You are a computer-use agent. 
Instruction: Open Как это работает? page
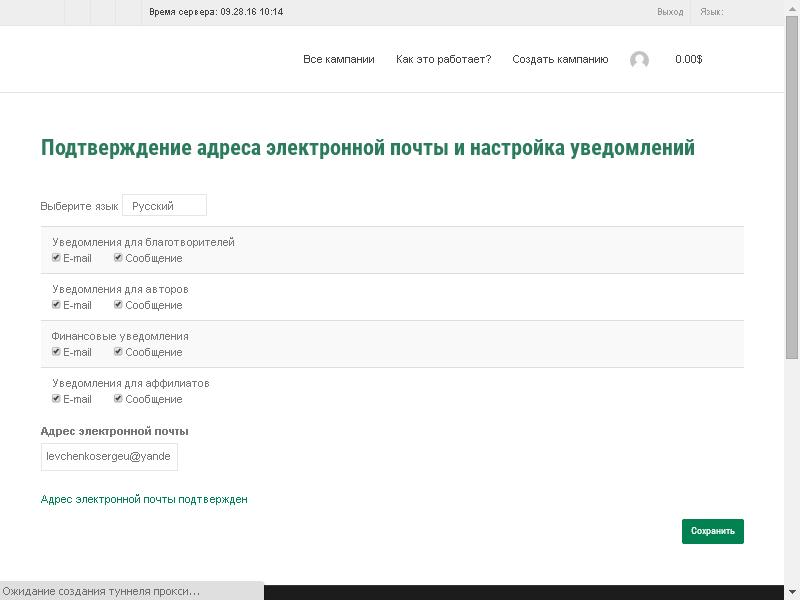click(x=443, y=59)
